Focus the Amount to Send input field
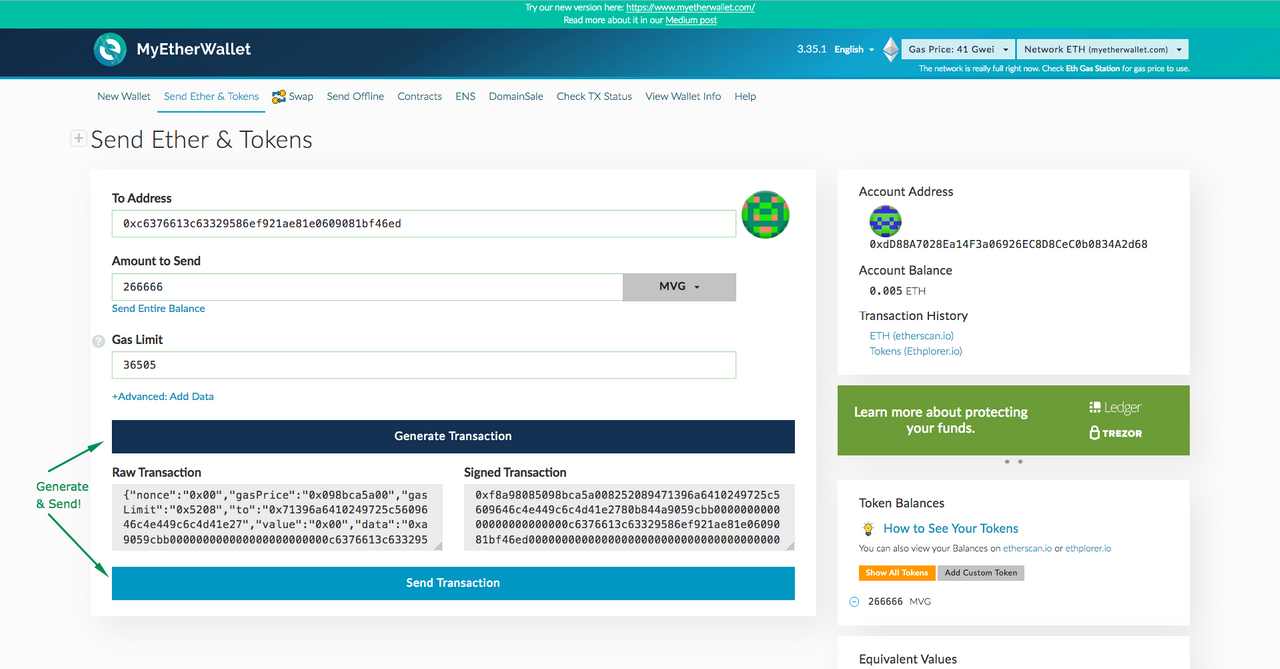The height and width of the screenshot is (669, 1280). (367, 286)
